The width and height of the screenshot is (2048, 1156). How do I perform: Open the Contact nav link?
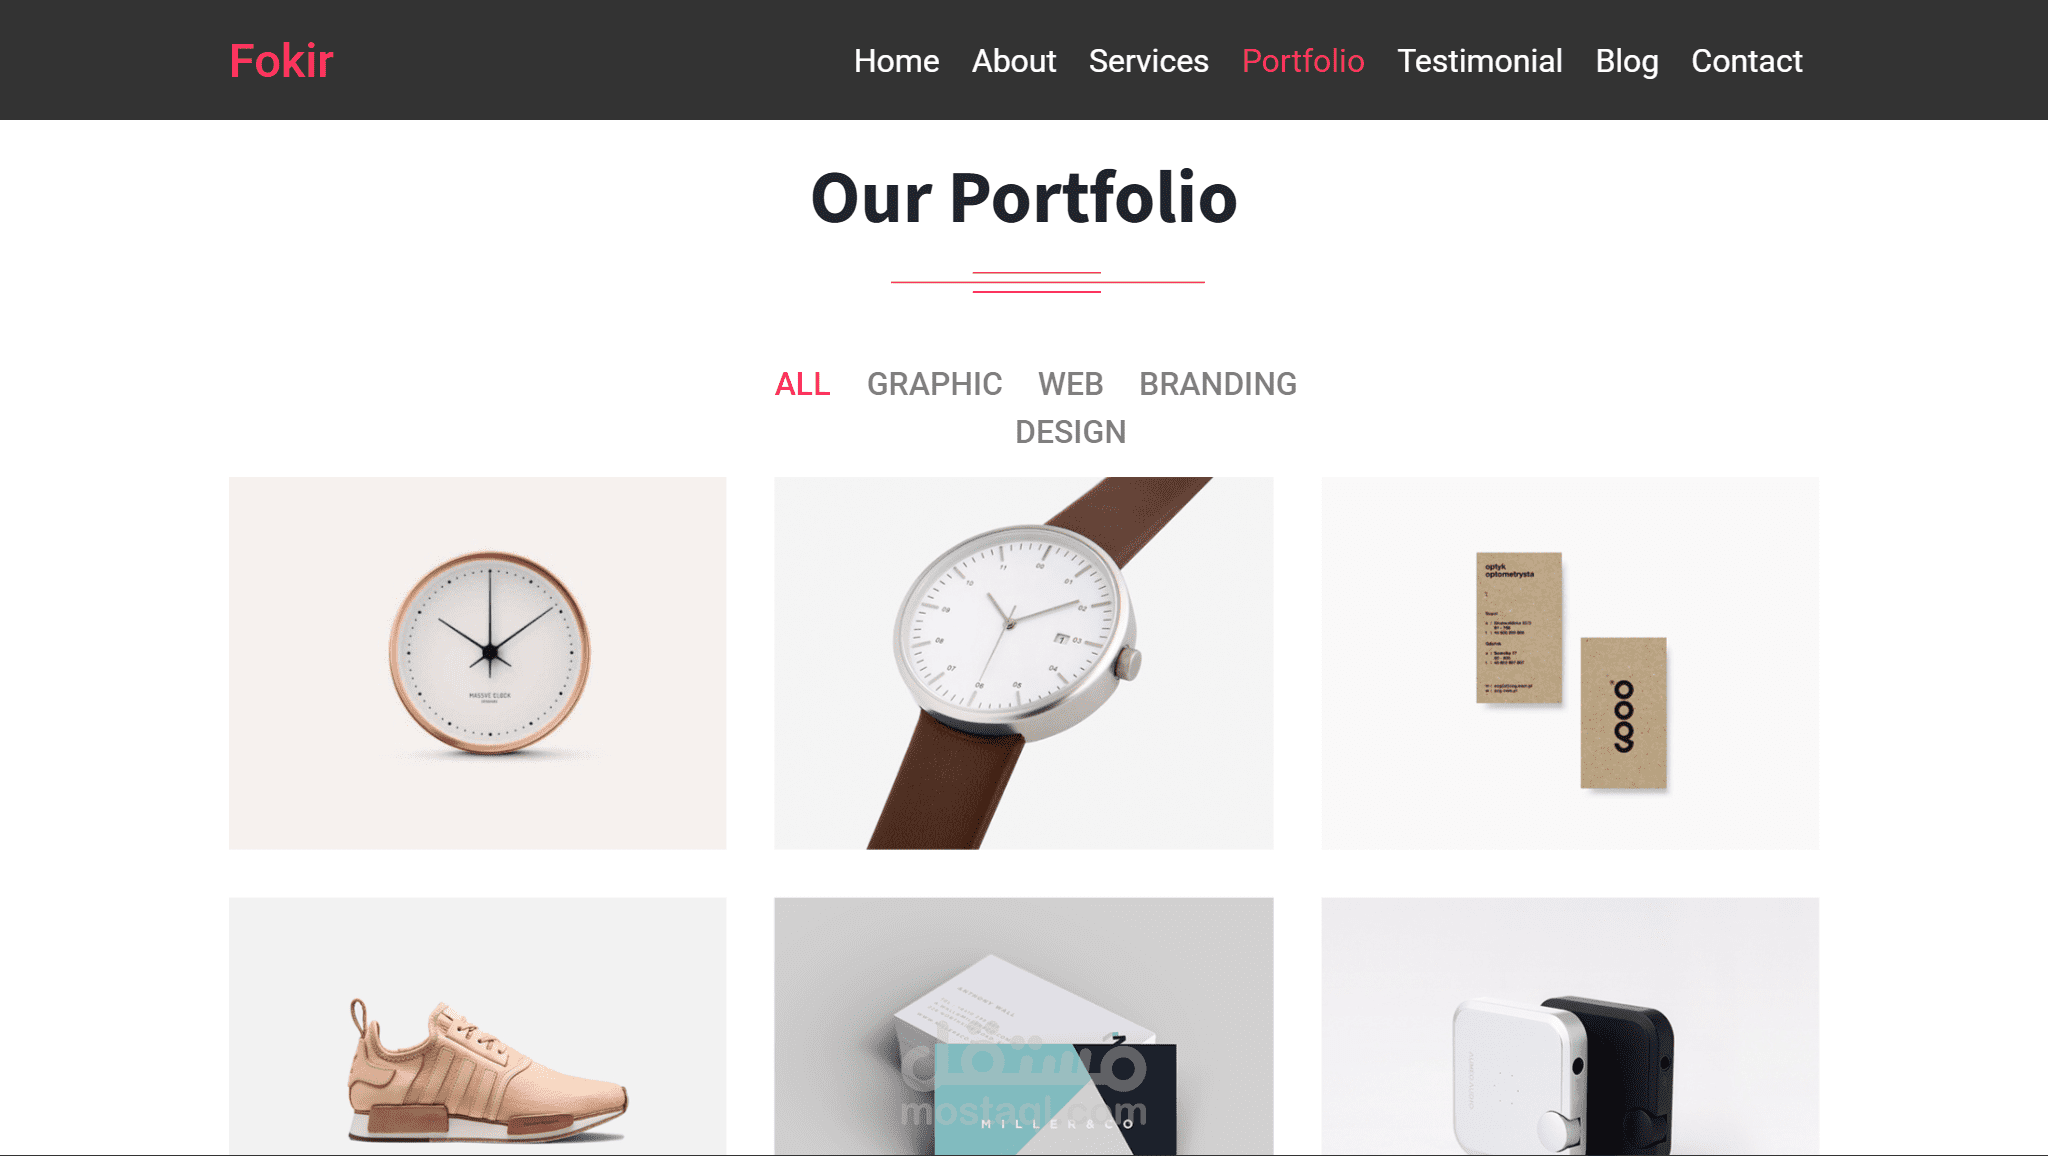(x=1746, y=61)
